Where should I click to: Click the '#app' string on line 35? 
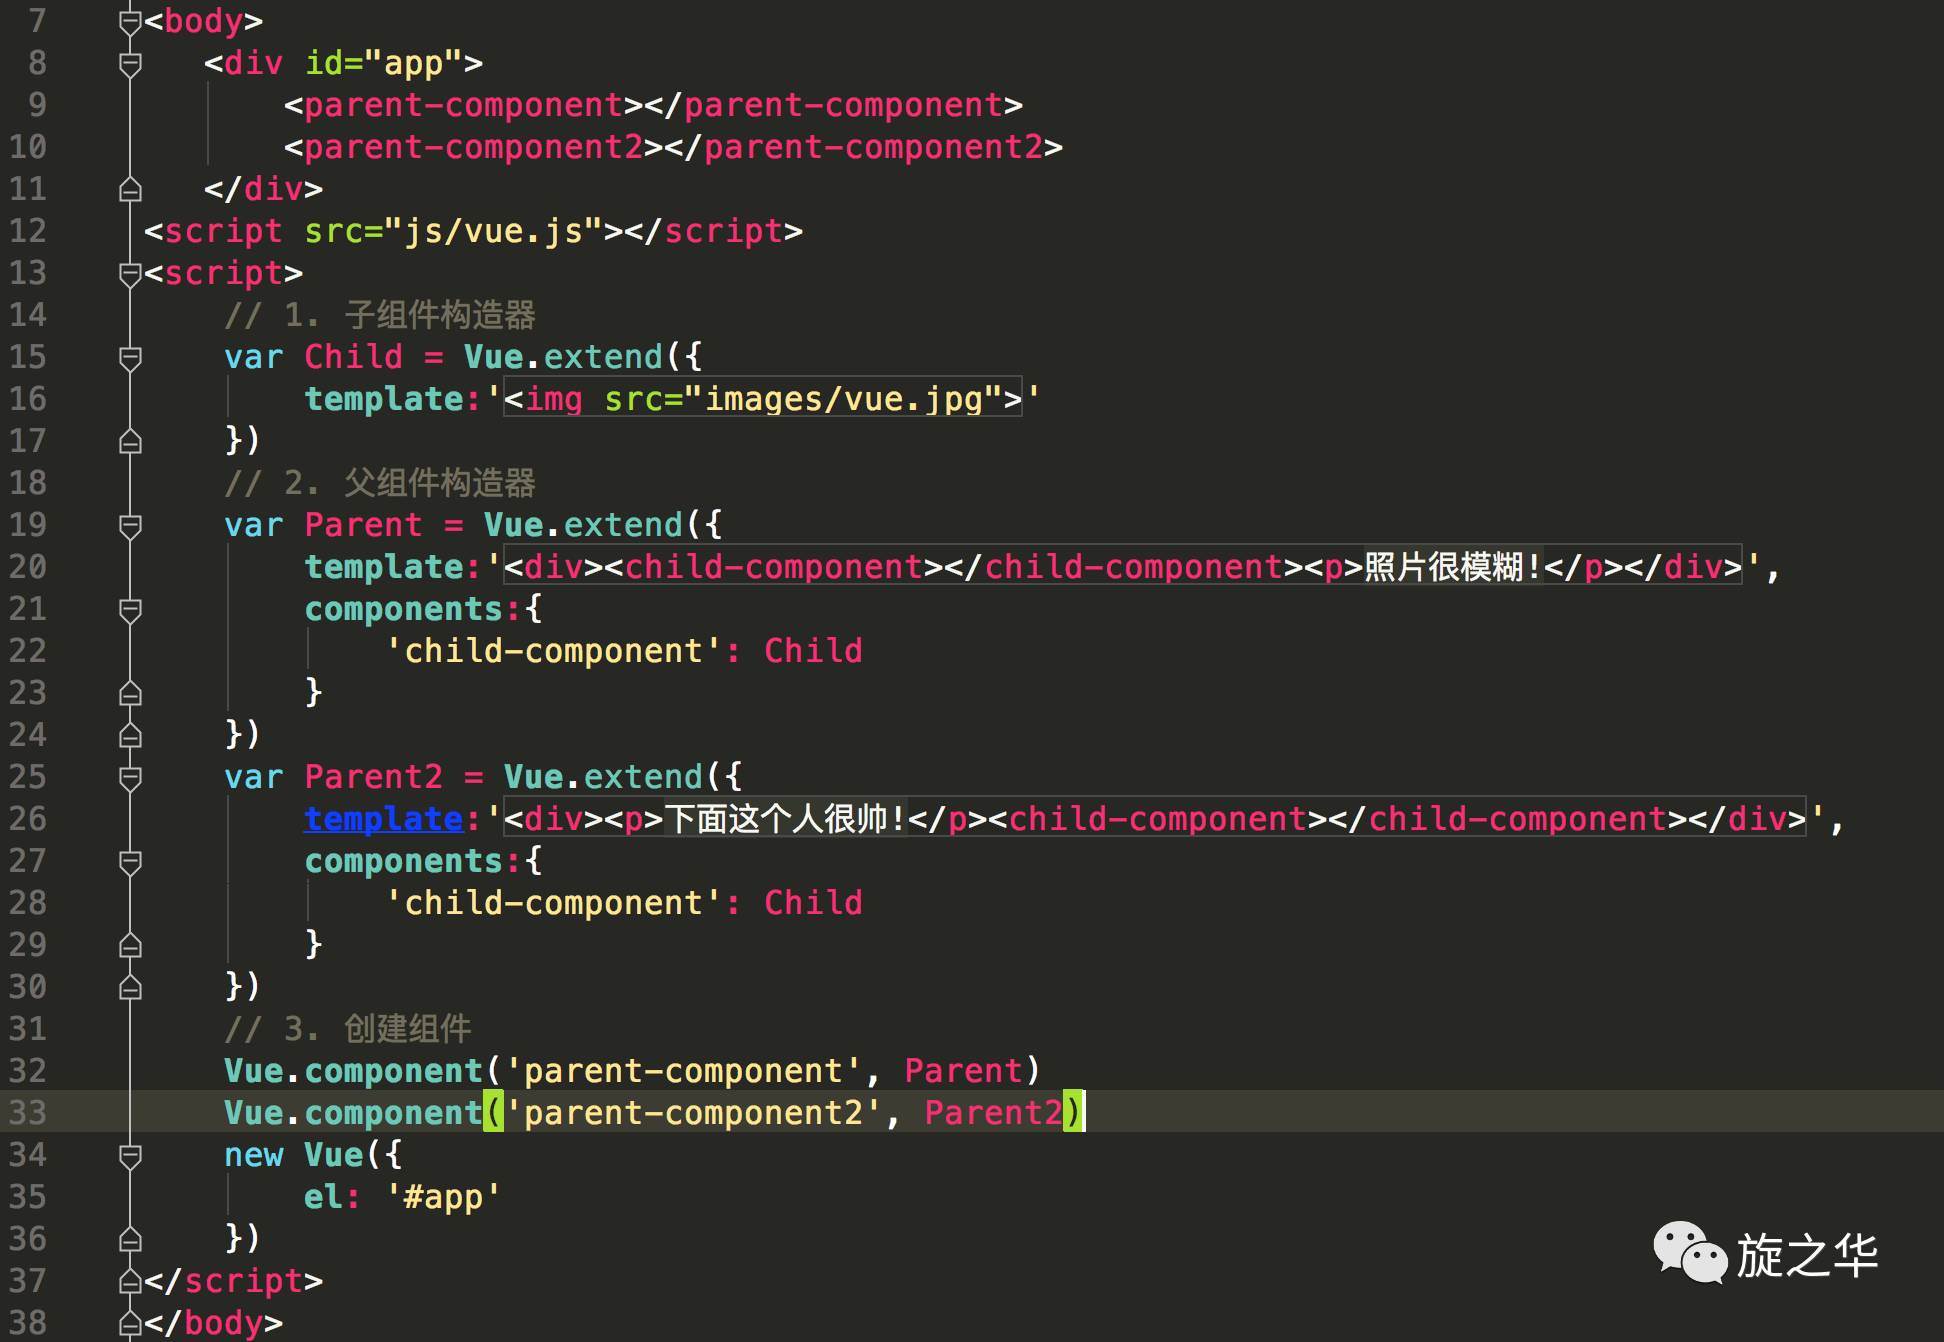(x=443, y=1197)
